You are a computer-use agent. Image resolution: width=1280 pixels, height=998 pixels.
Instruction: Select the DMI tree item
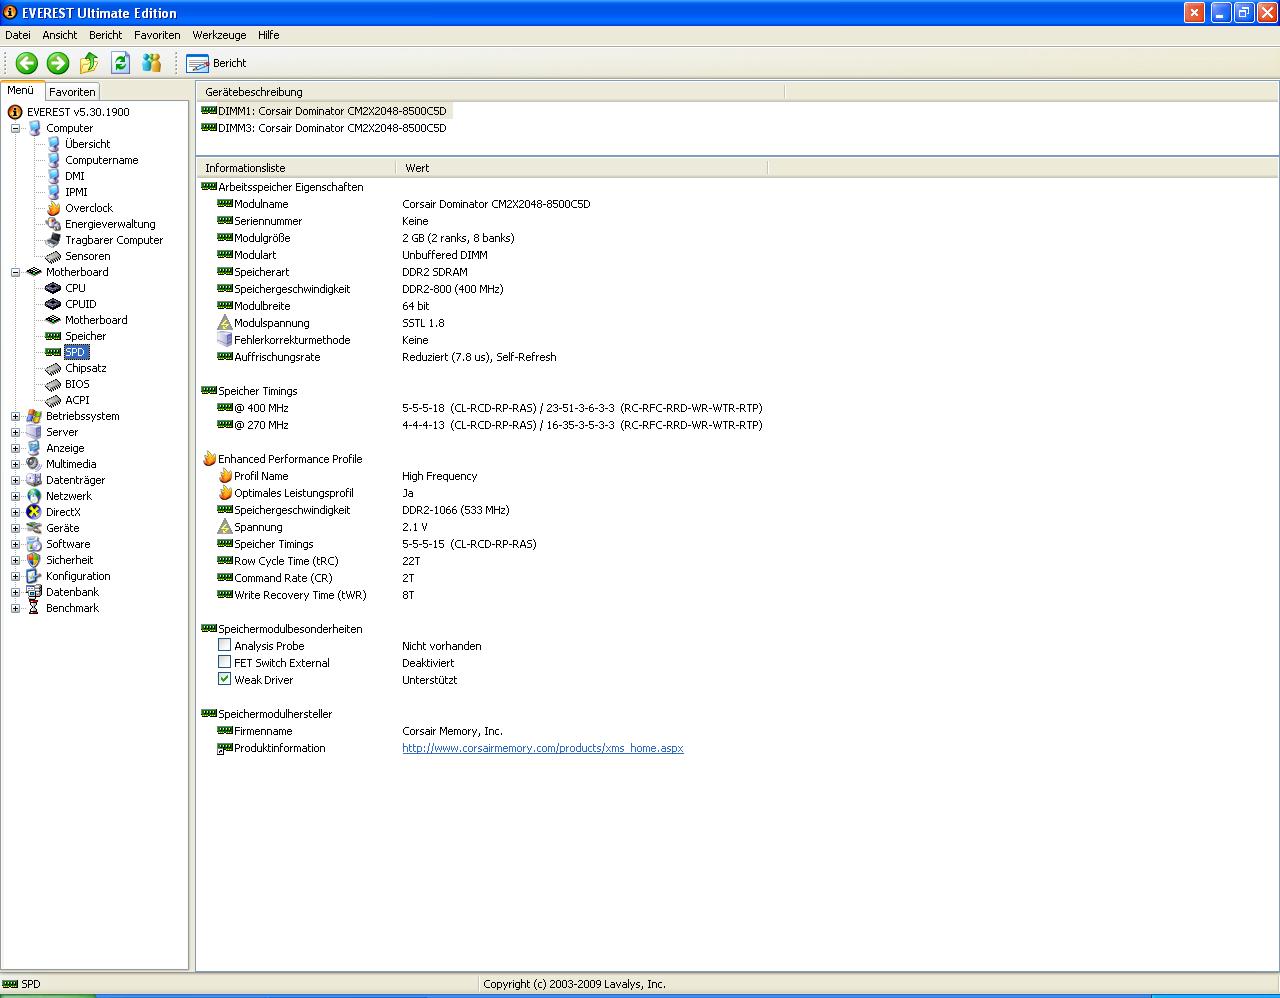pos(75,176)
